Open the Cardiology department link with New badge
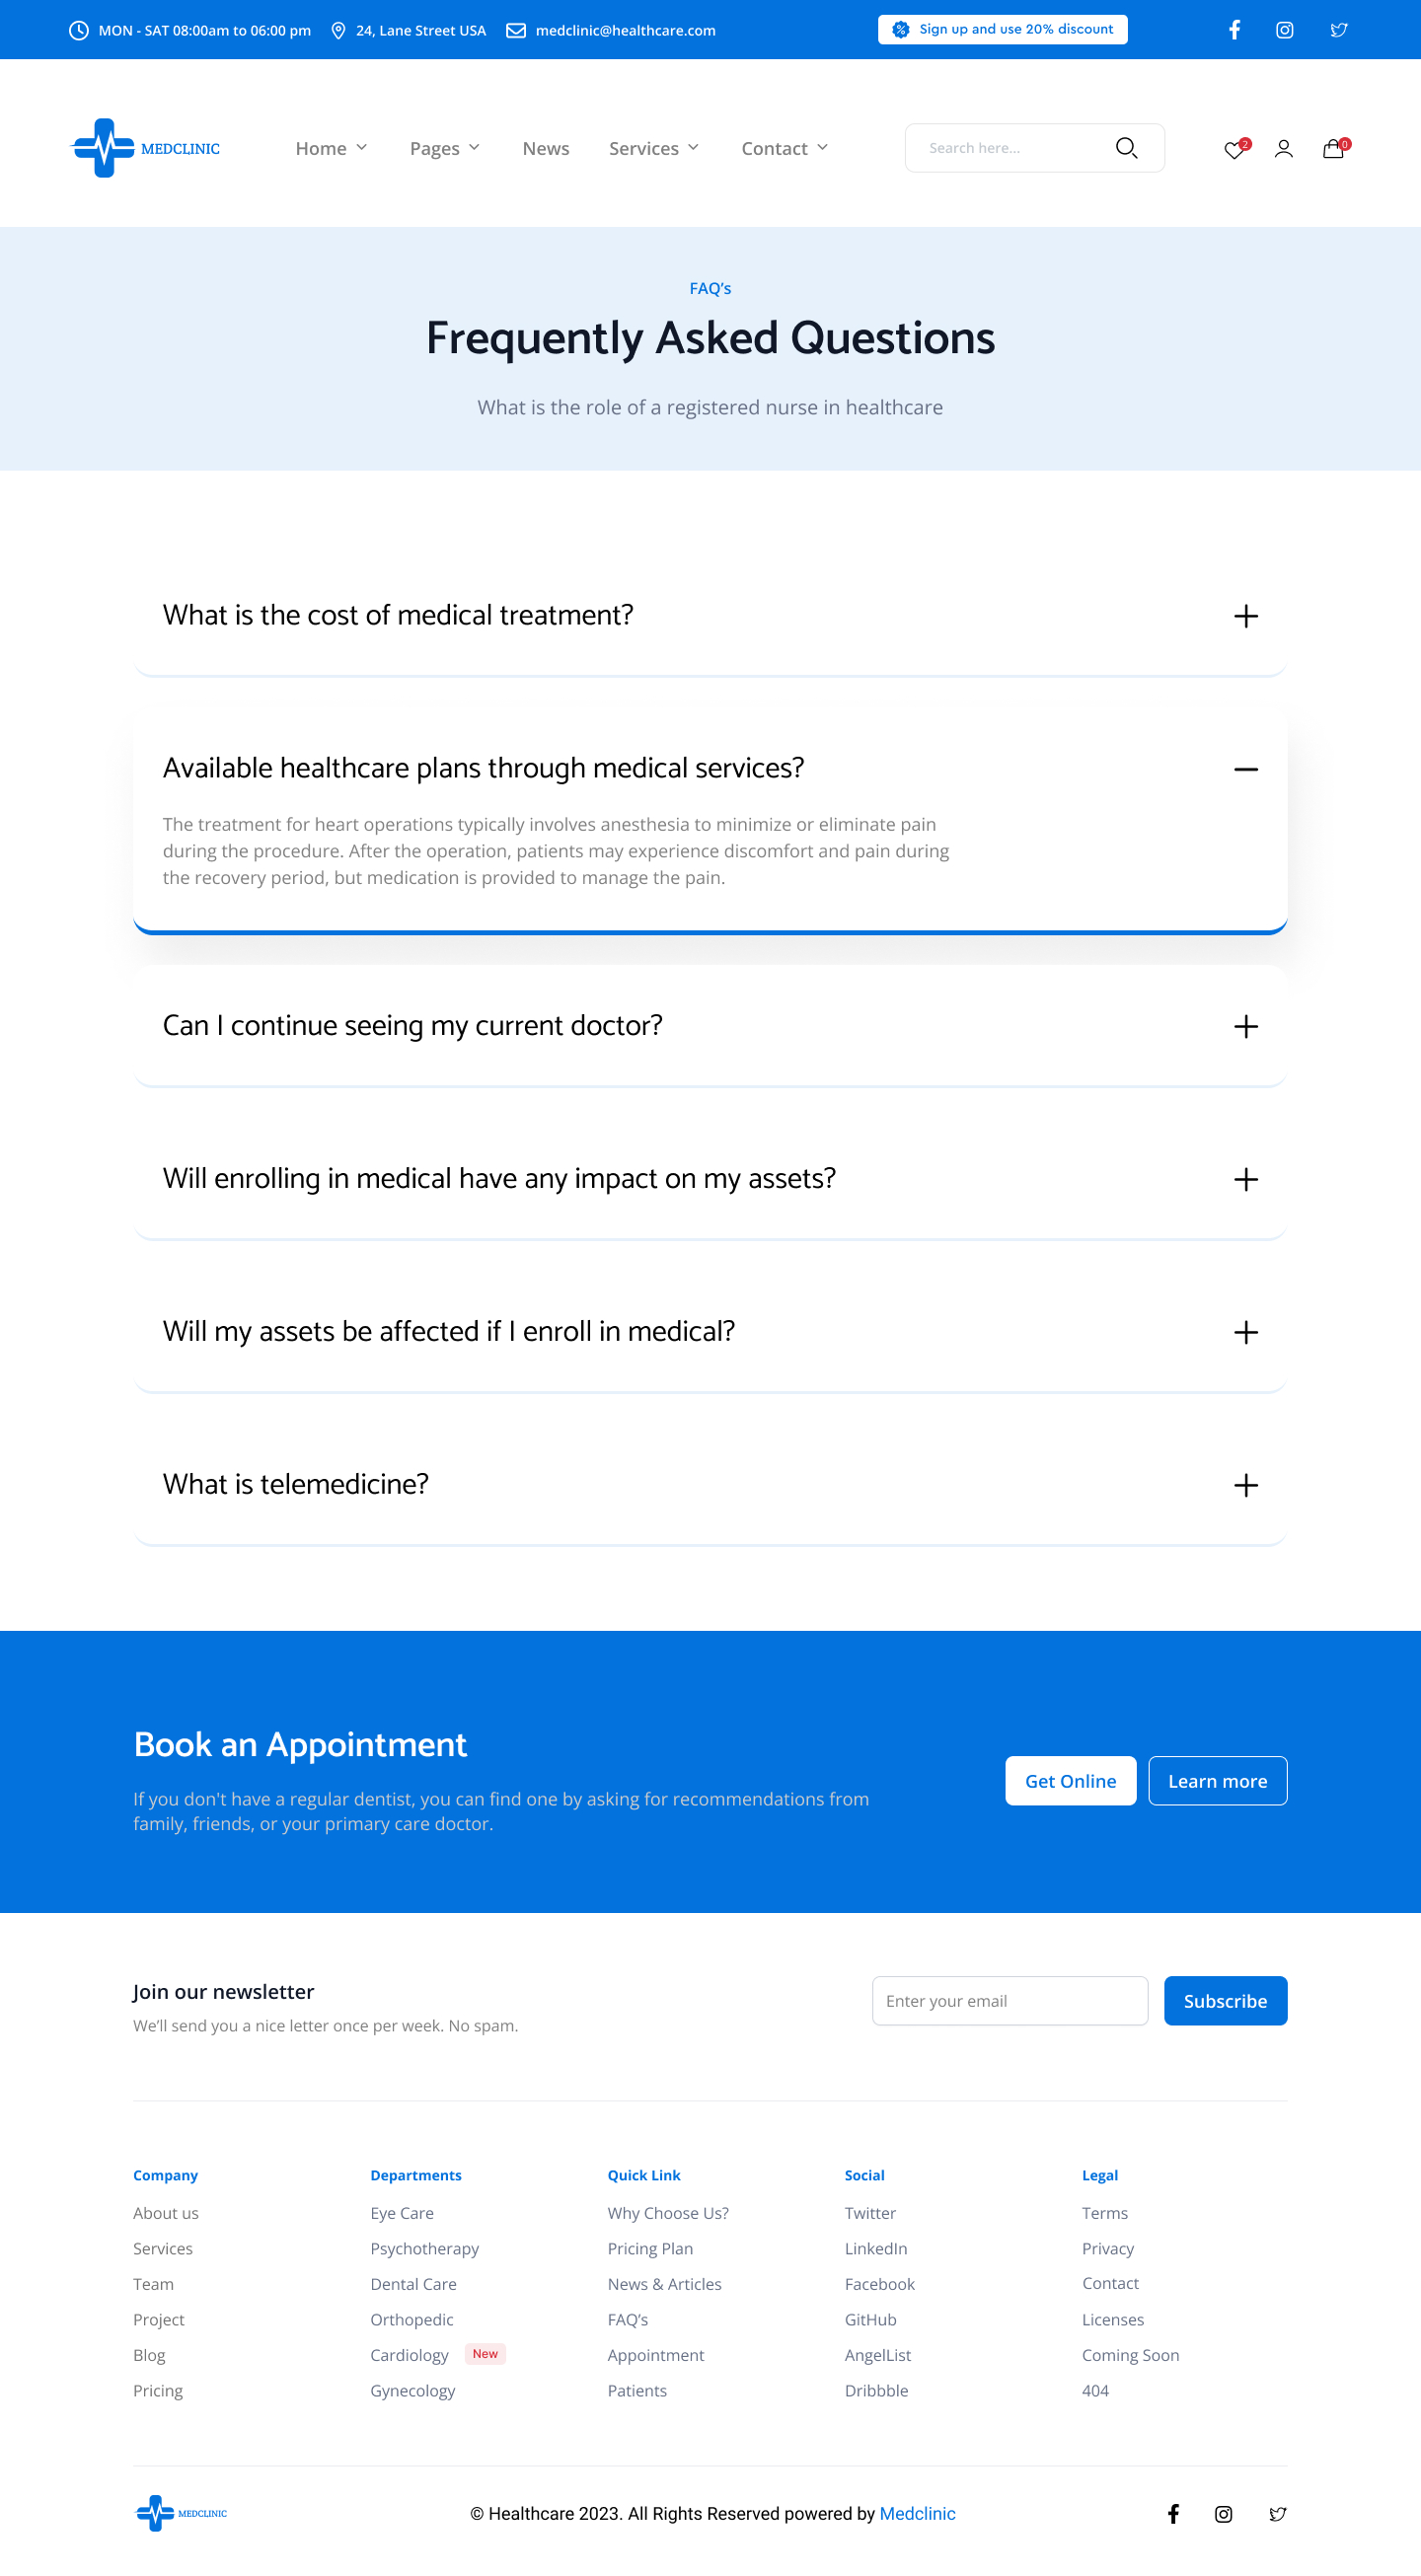This screenshot has height=2576, width=1421. click(410, 2355)
